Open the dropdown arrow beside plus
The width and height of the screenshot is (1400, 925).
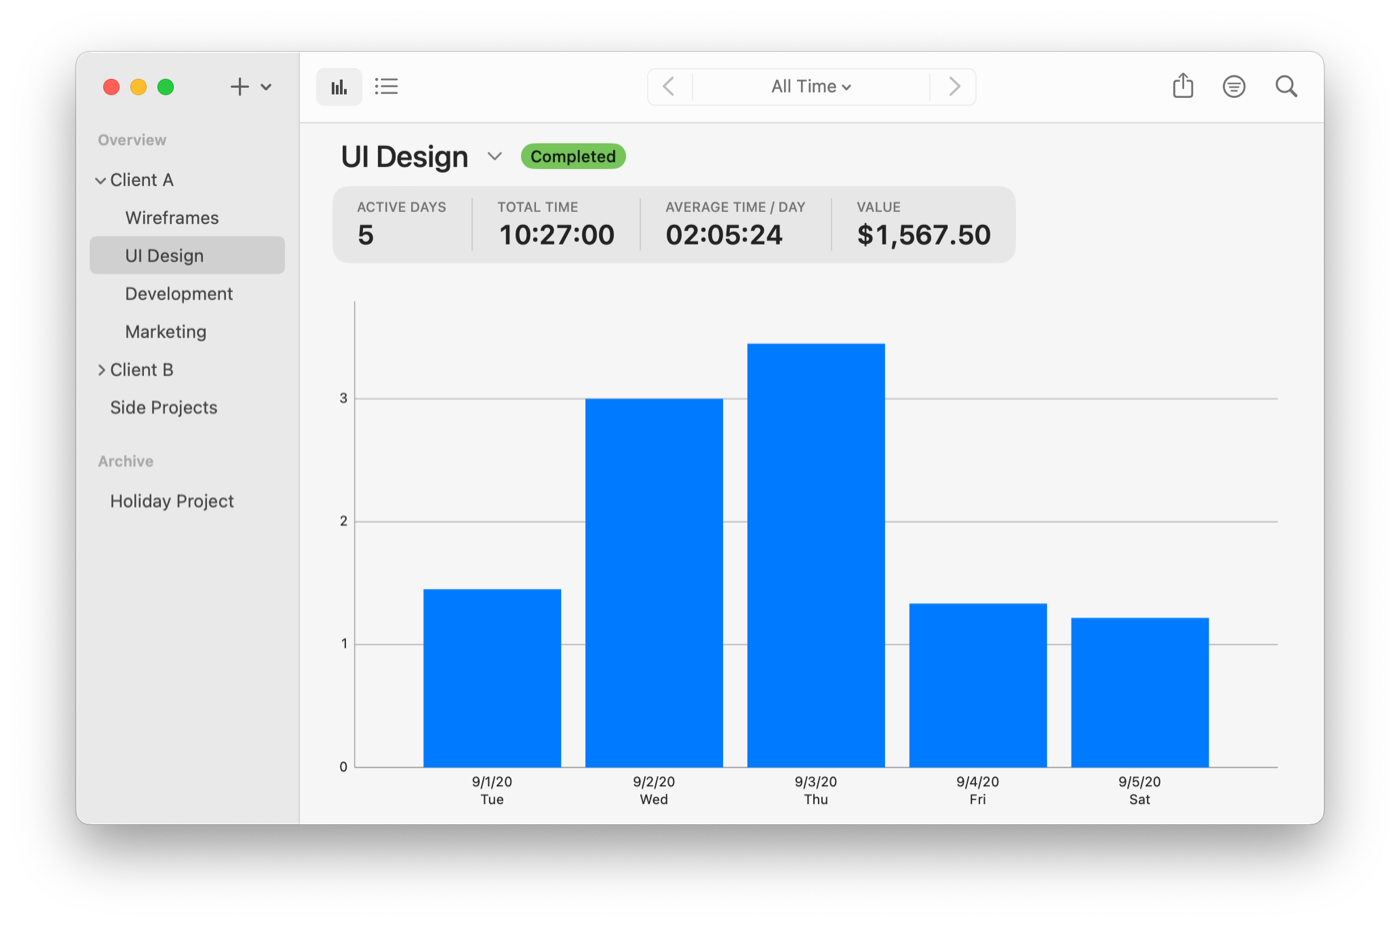point(266,87)
